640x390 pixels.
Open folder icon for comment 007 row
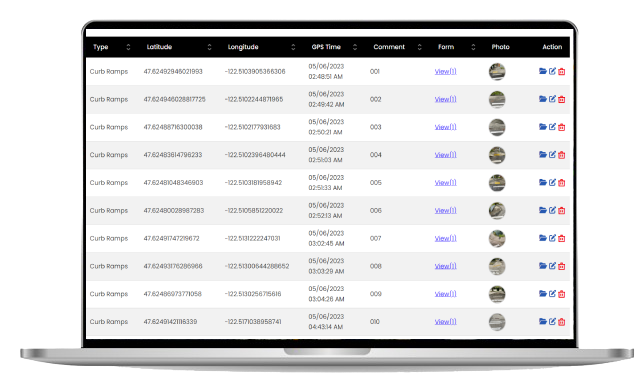(x=542, y=238)
